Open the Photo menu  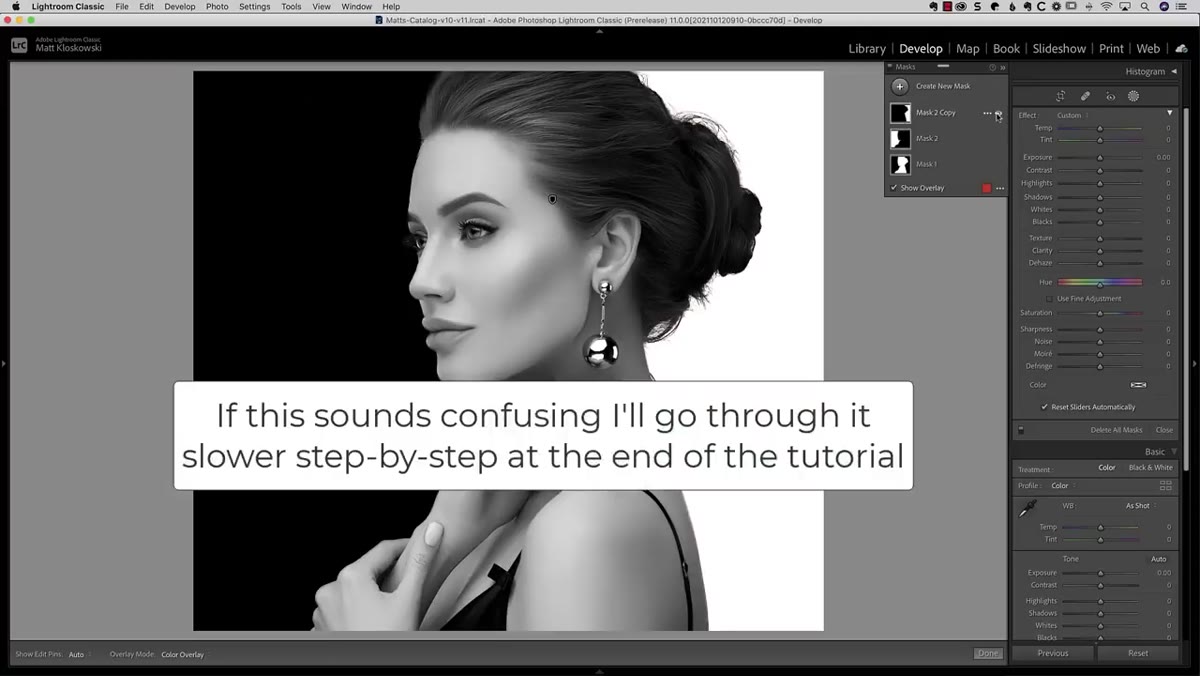pyautogui.click(x=217, y=6)
